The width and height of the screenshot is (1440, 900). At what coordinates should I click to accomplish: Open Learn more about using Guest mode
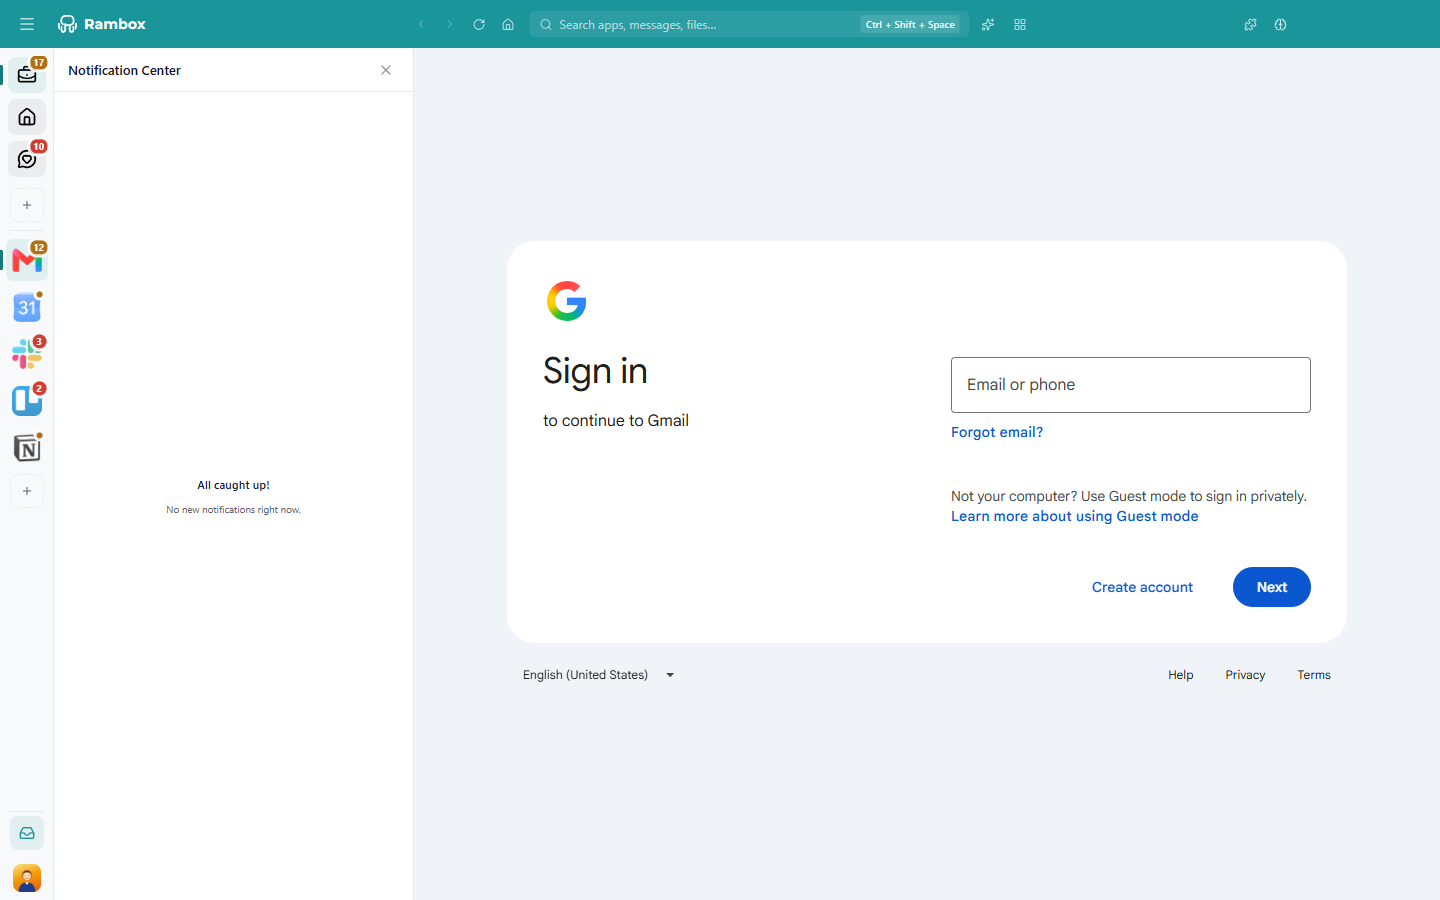(x=1074, y=516)
